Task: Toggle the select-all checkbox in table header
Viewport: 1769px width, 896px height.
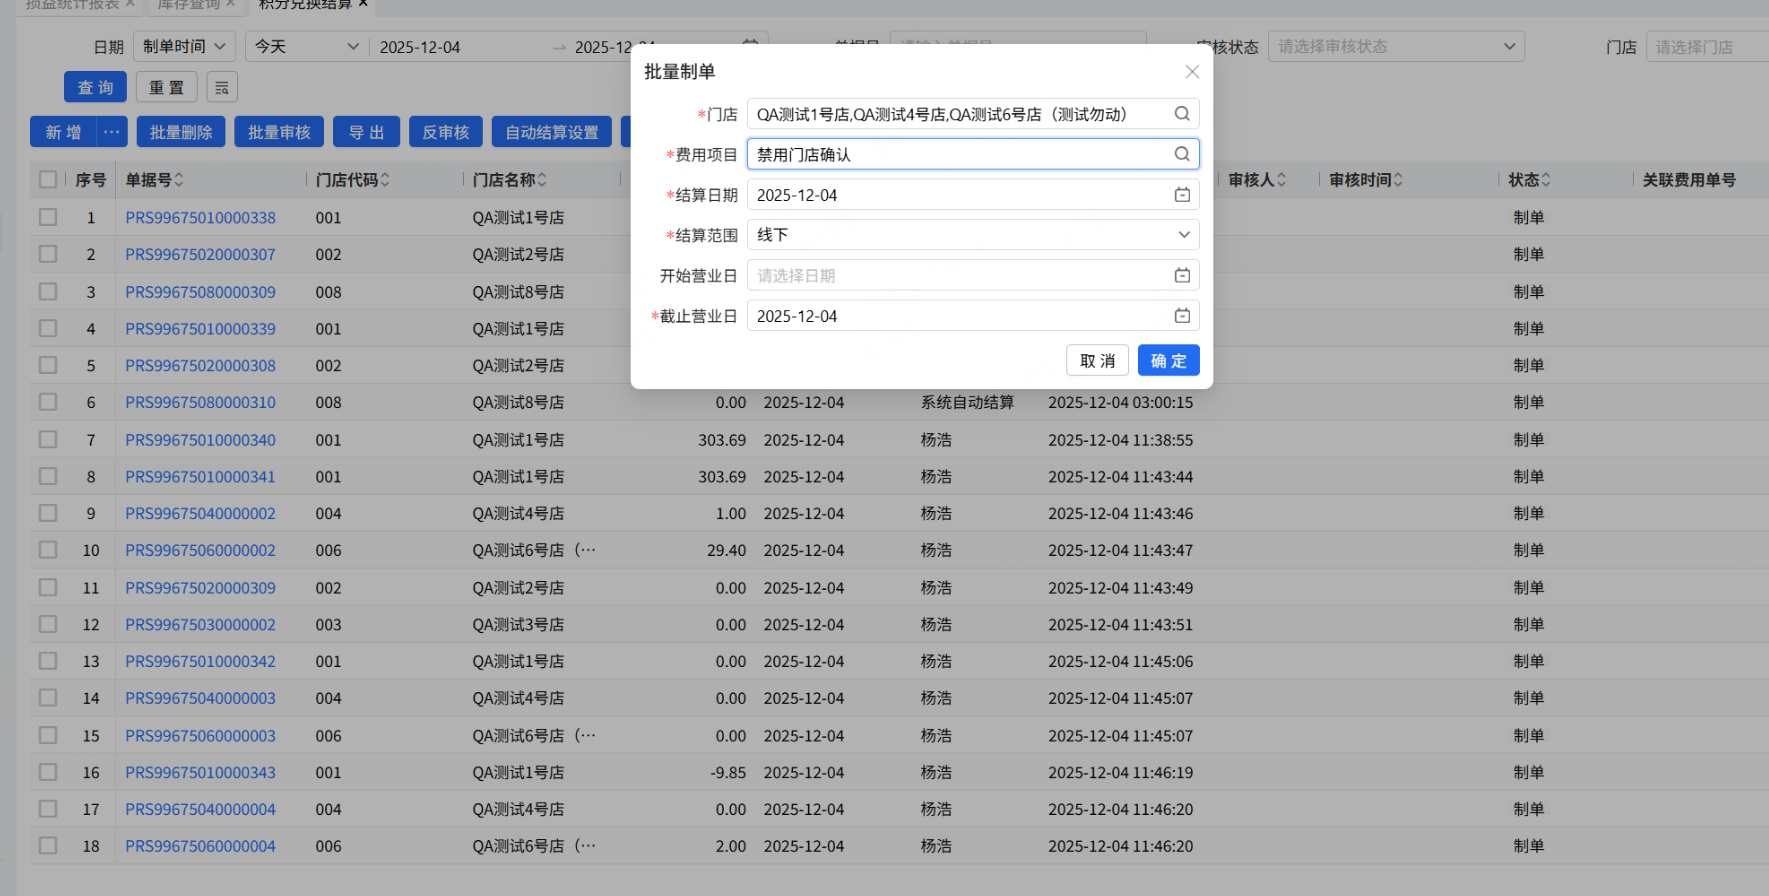Action: tap(48, 180)
